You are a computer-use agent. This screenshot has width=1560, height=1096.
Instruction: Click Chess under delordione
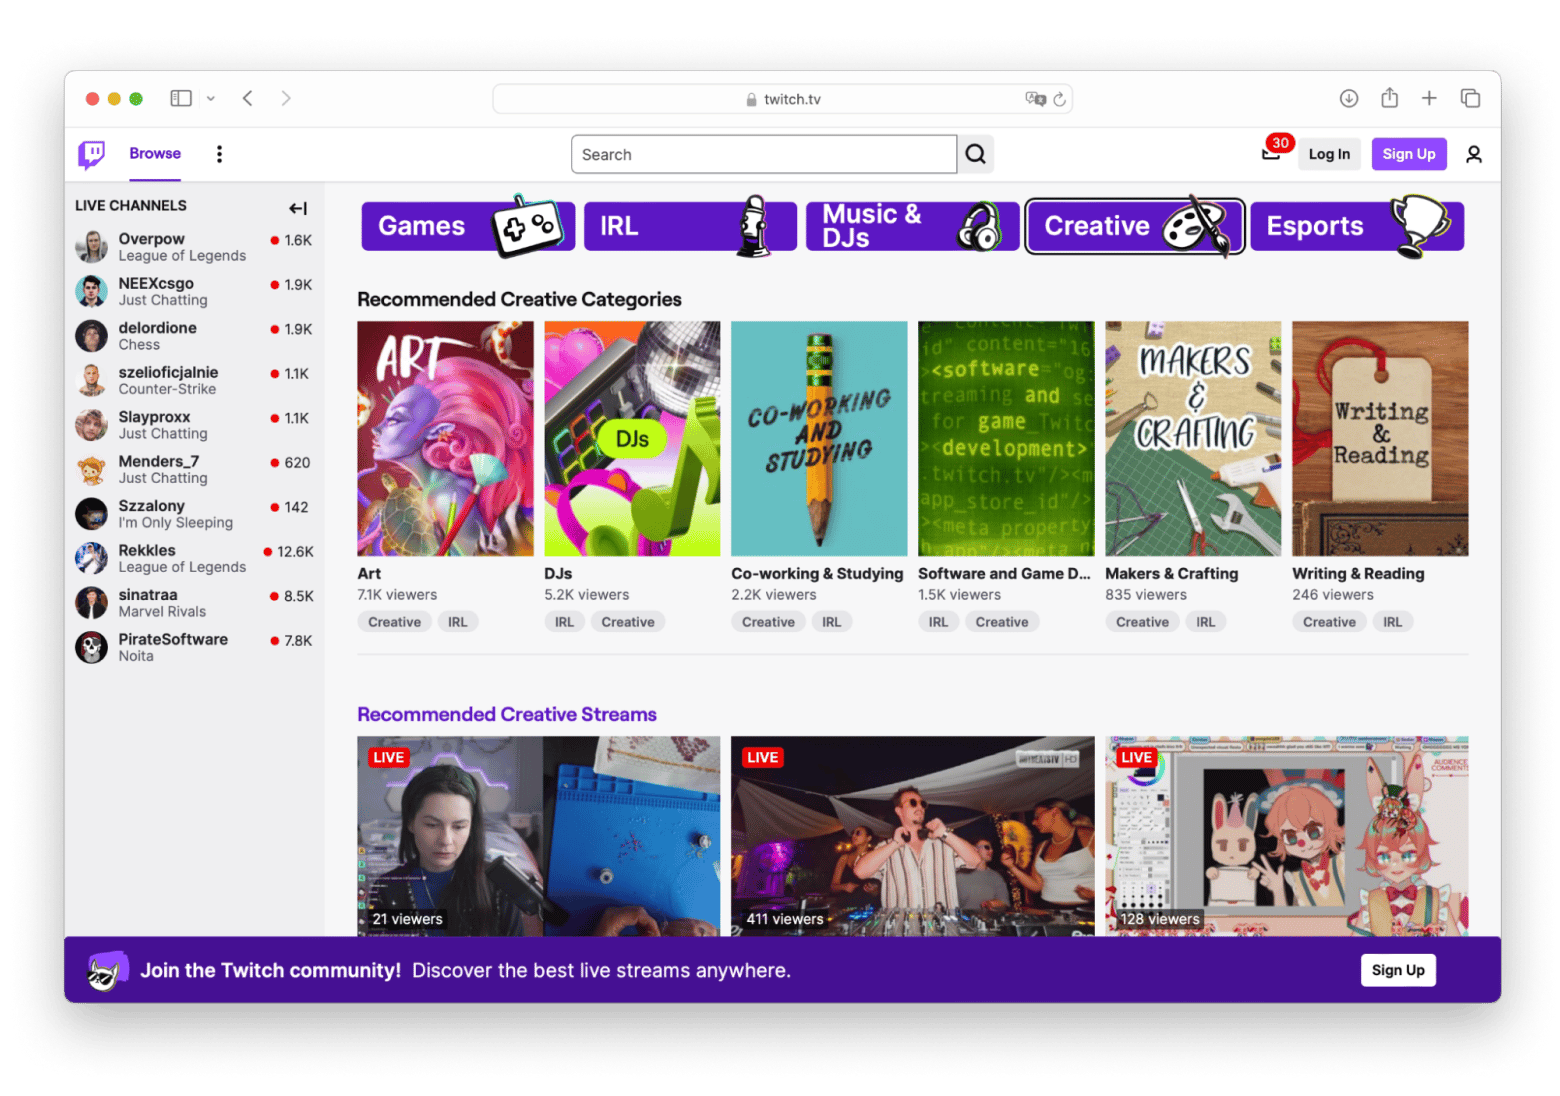(x=139, y=345)
